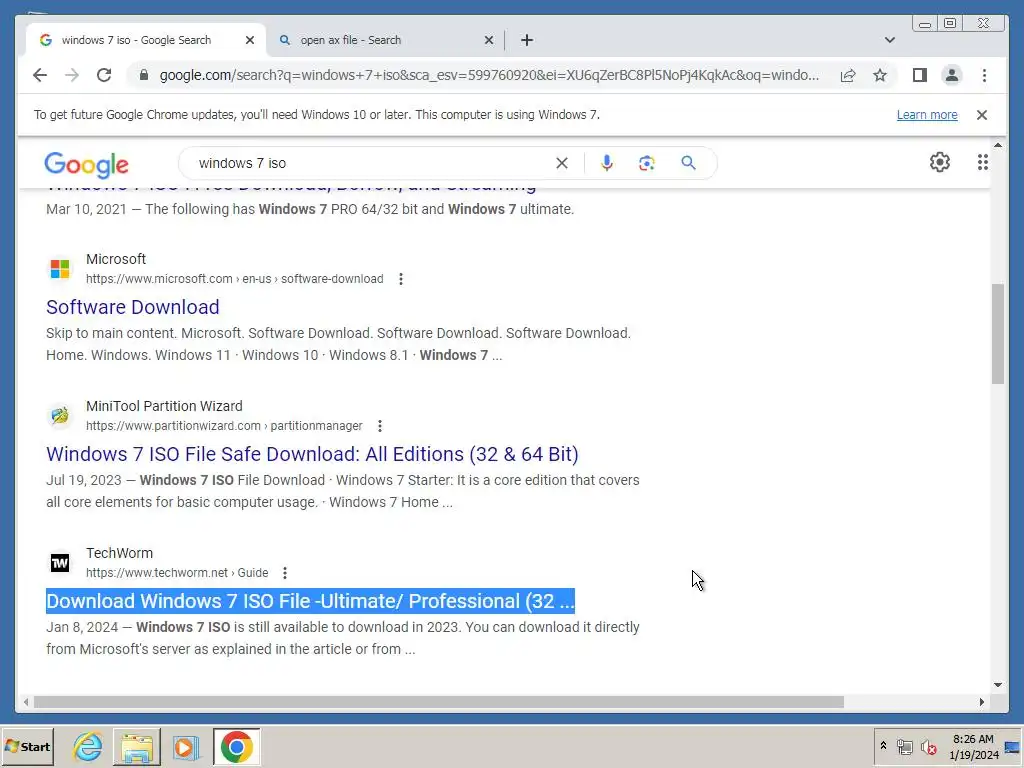Open the Software Download result
Screen dimensions: 1024x768
[133, 307]
